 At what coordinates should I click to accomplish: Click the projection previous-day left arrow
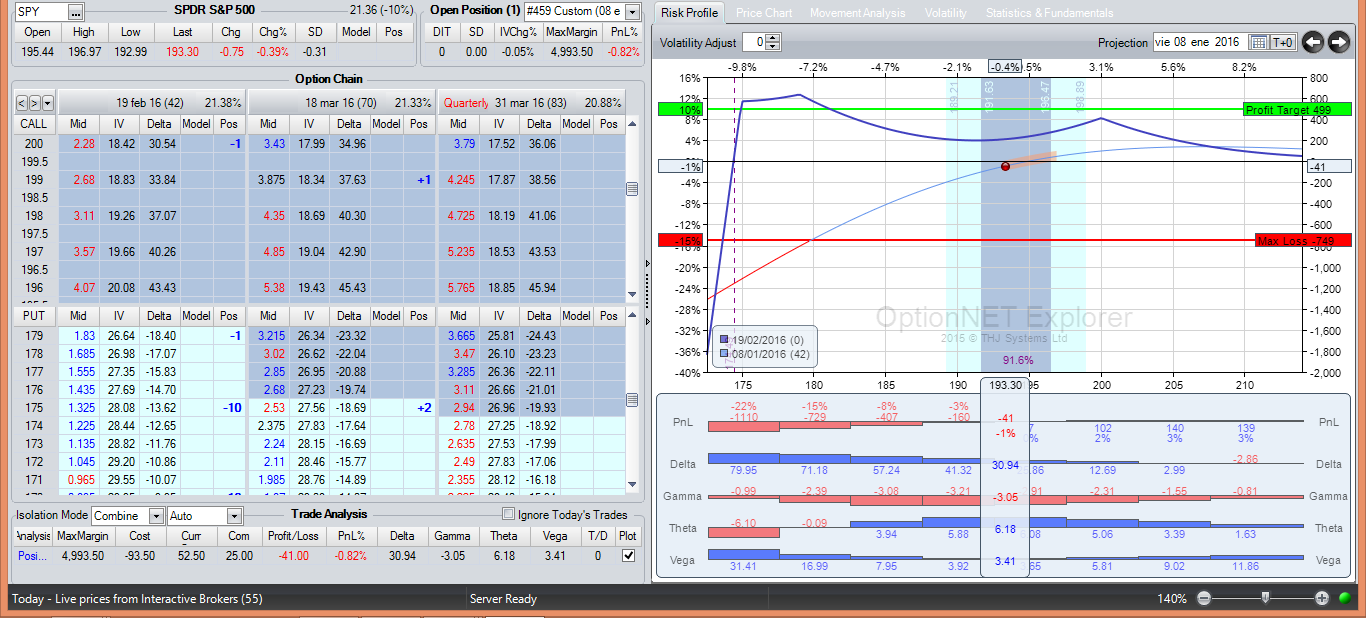click(x=1313, y=42)
